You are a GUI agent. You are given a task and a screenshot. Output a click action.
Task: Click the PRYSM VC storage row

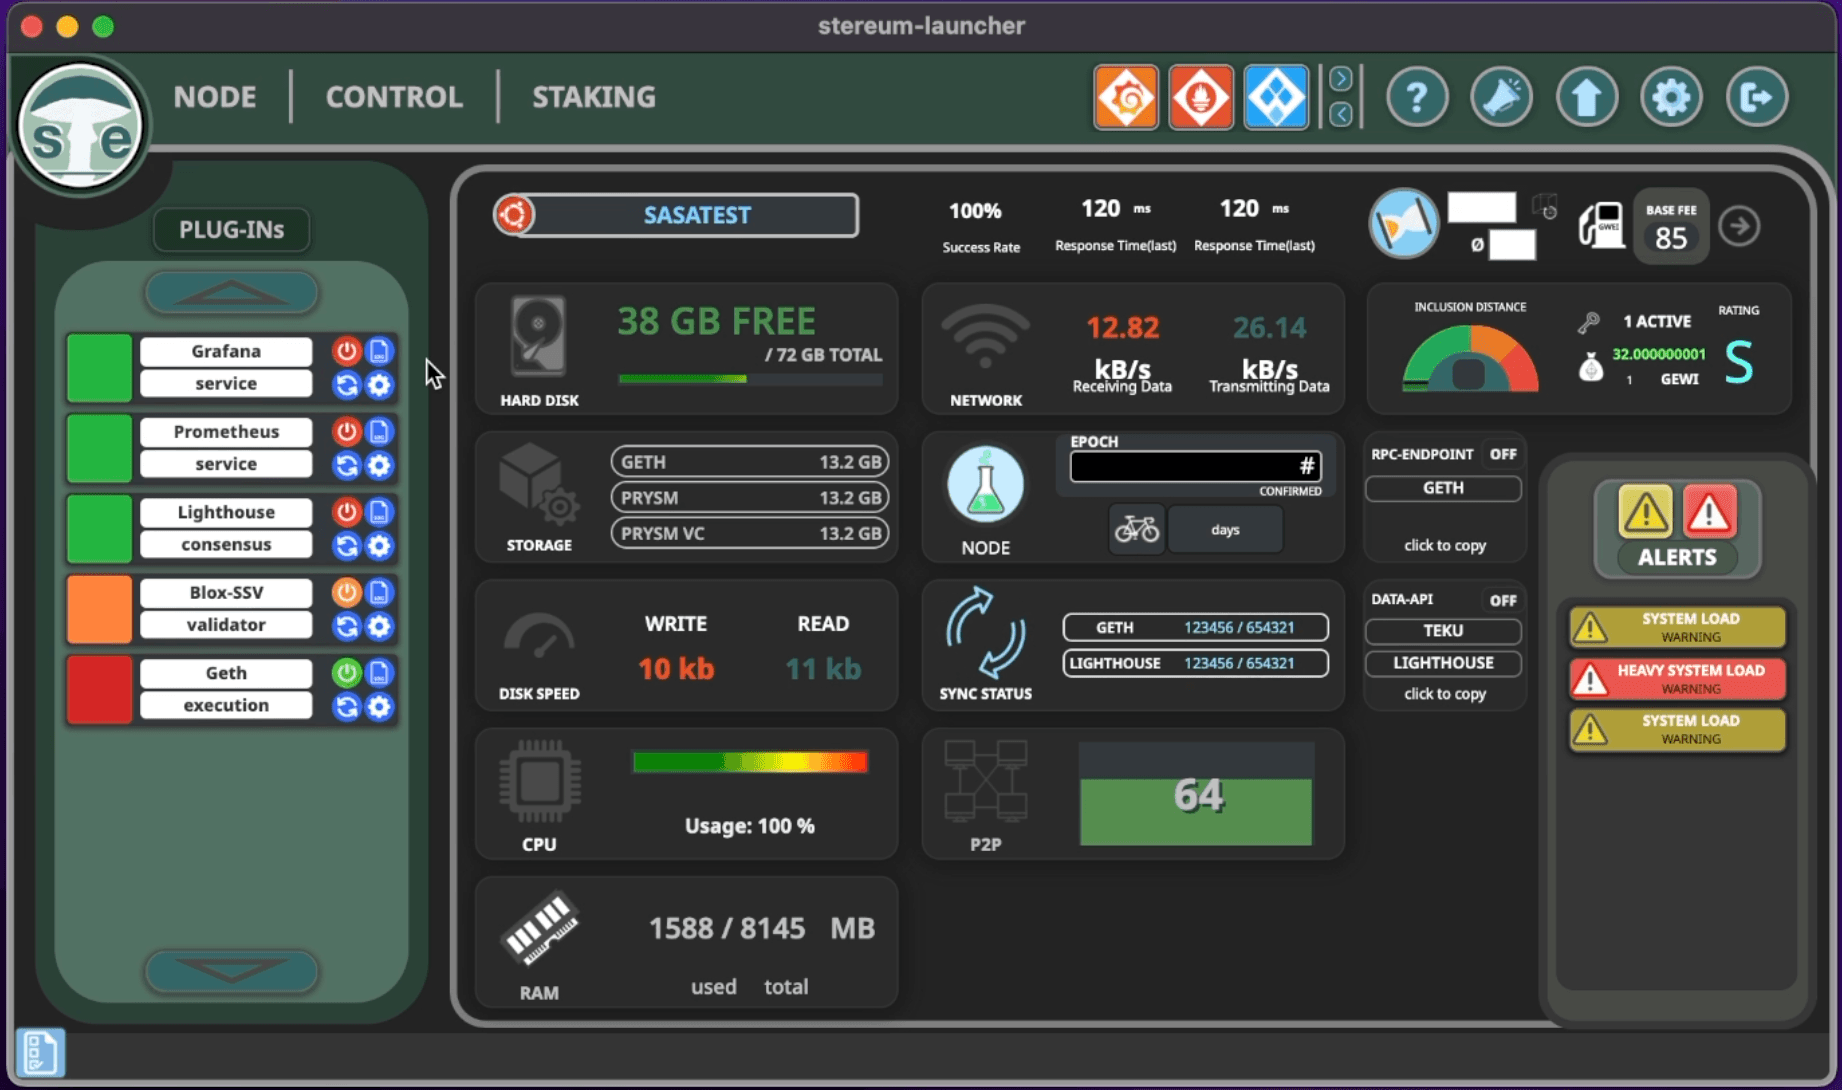(x=750, y=533)
